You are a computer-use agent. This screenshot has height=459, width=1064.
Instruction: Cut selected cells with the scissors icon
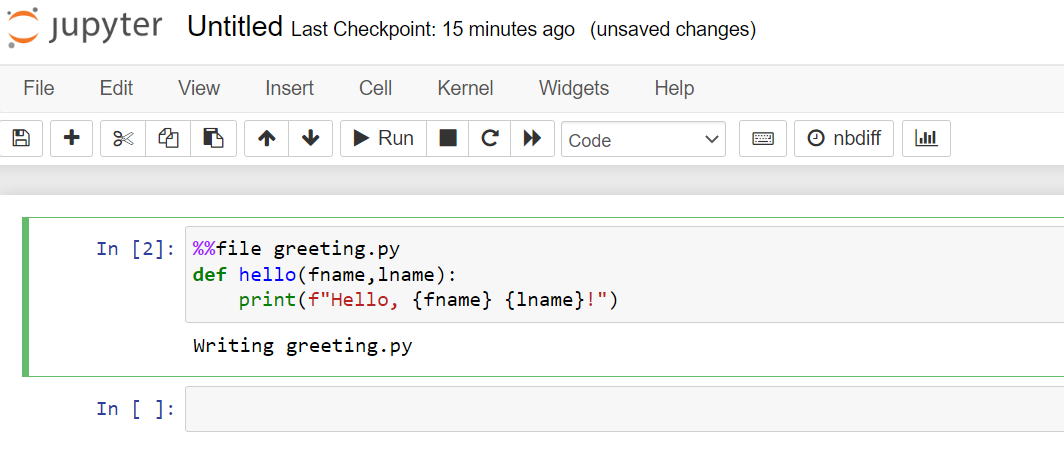click(123, 139)
